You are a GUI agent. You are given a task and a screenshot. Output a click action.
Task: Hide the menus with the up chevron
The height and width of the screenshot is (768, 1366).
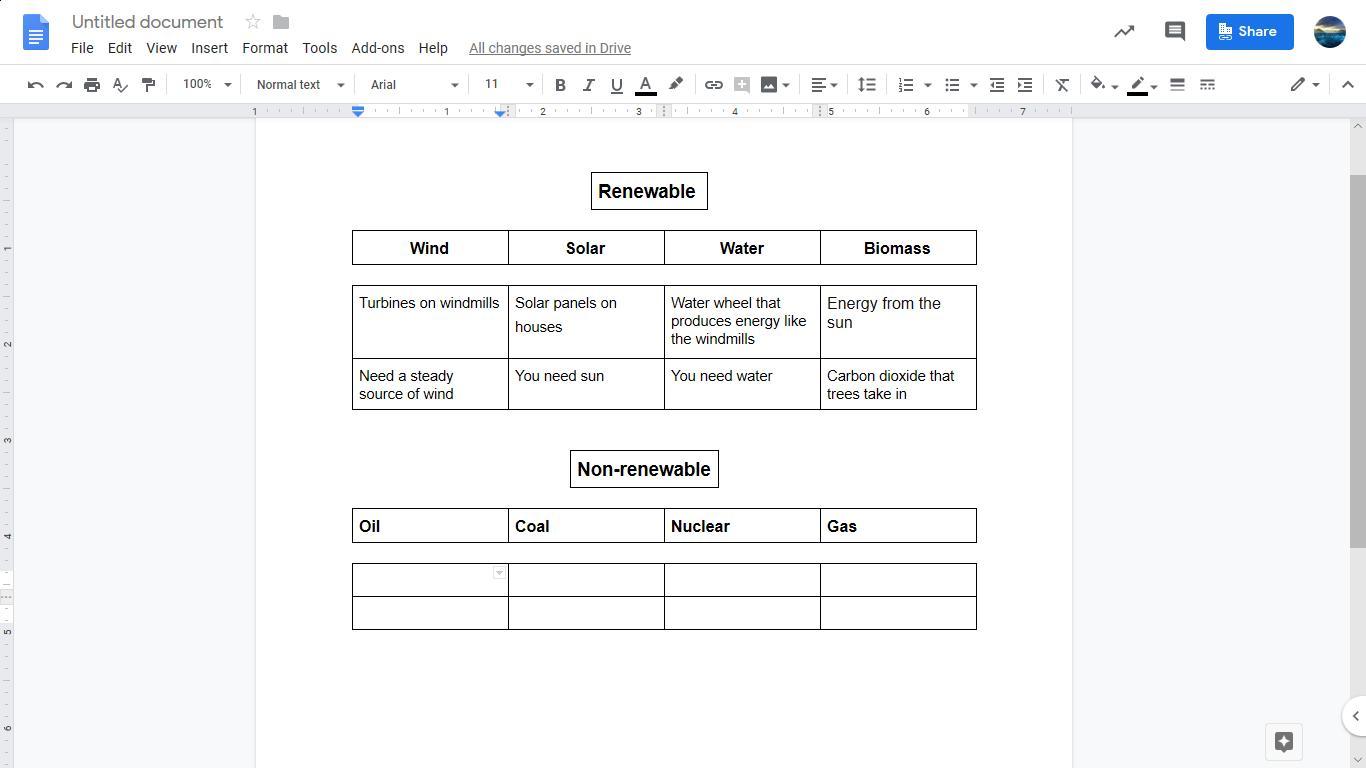pos(1347,85)
